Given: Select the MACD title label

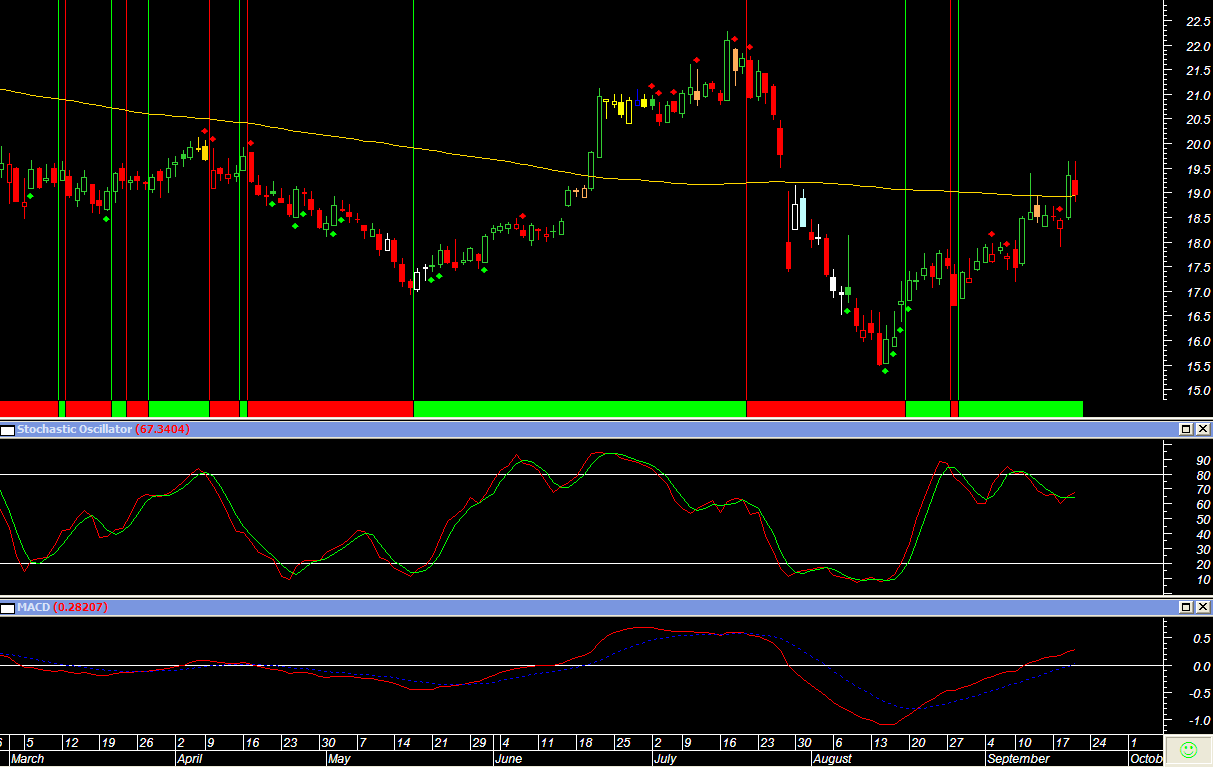Looking at the screenshot, I should point(33,607).
